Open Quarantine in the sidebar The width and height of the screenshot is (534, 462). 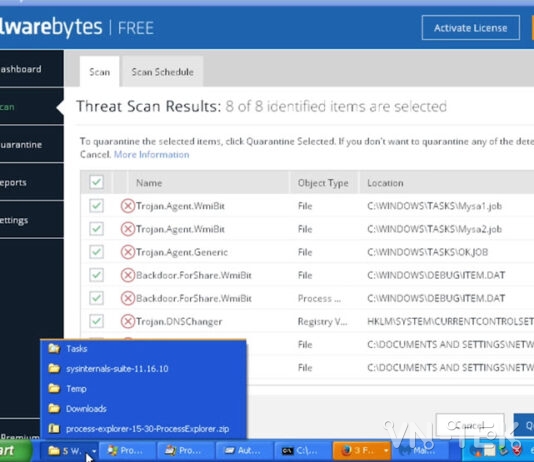coord(31,145)
